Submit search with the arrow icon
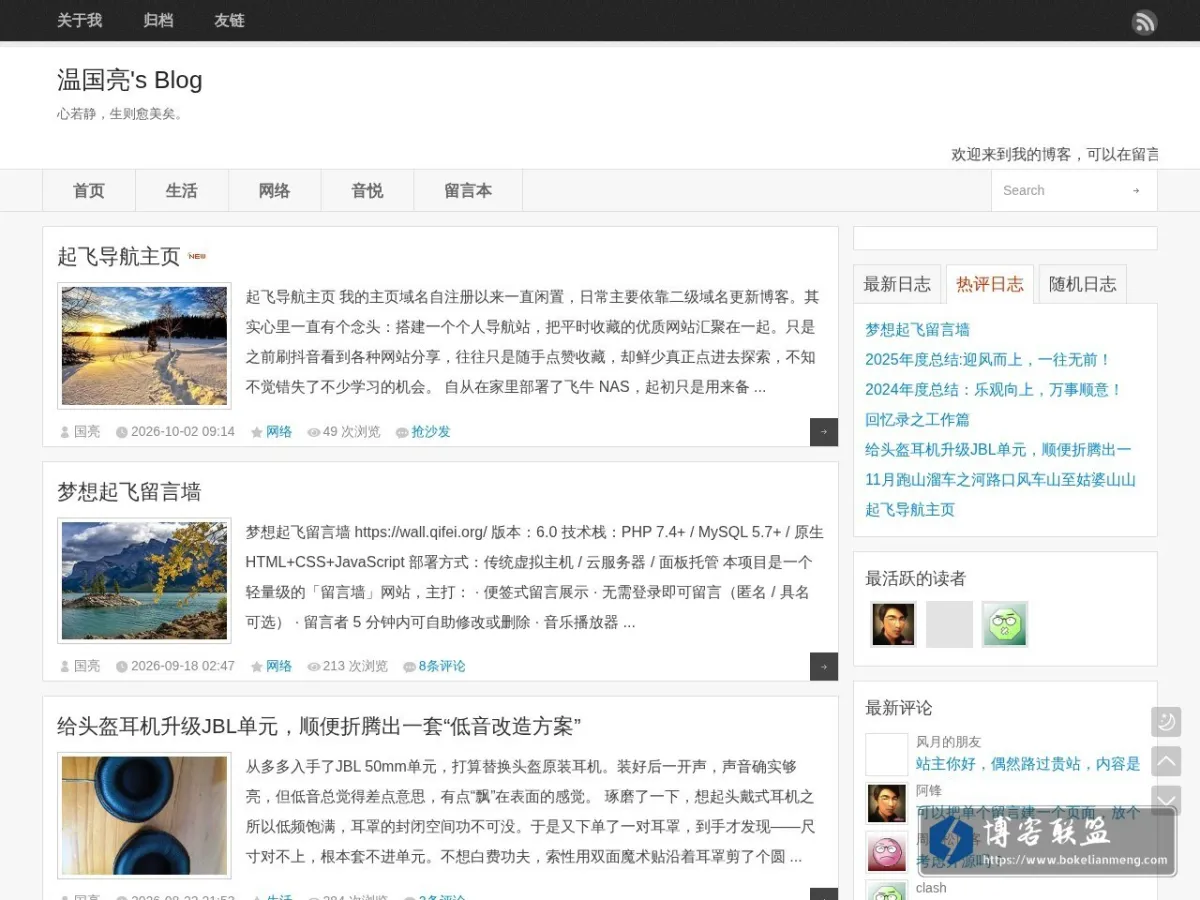The width and height of the screenshot is (1200, 900). coord(1136,190)
